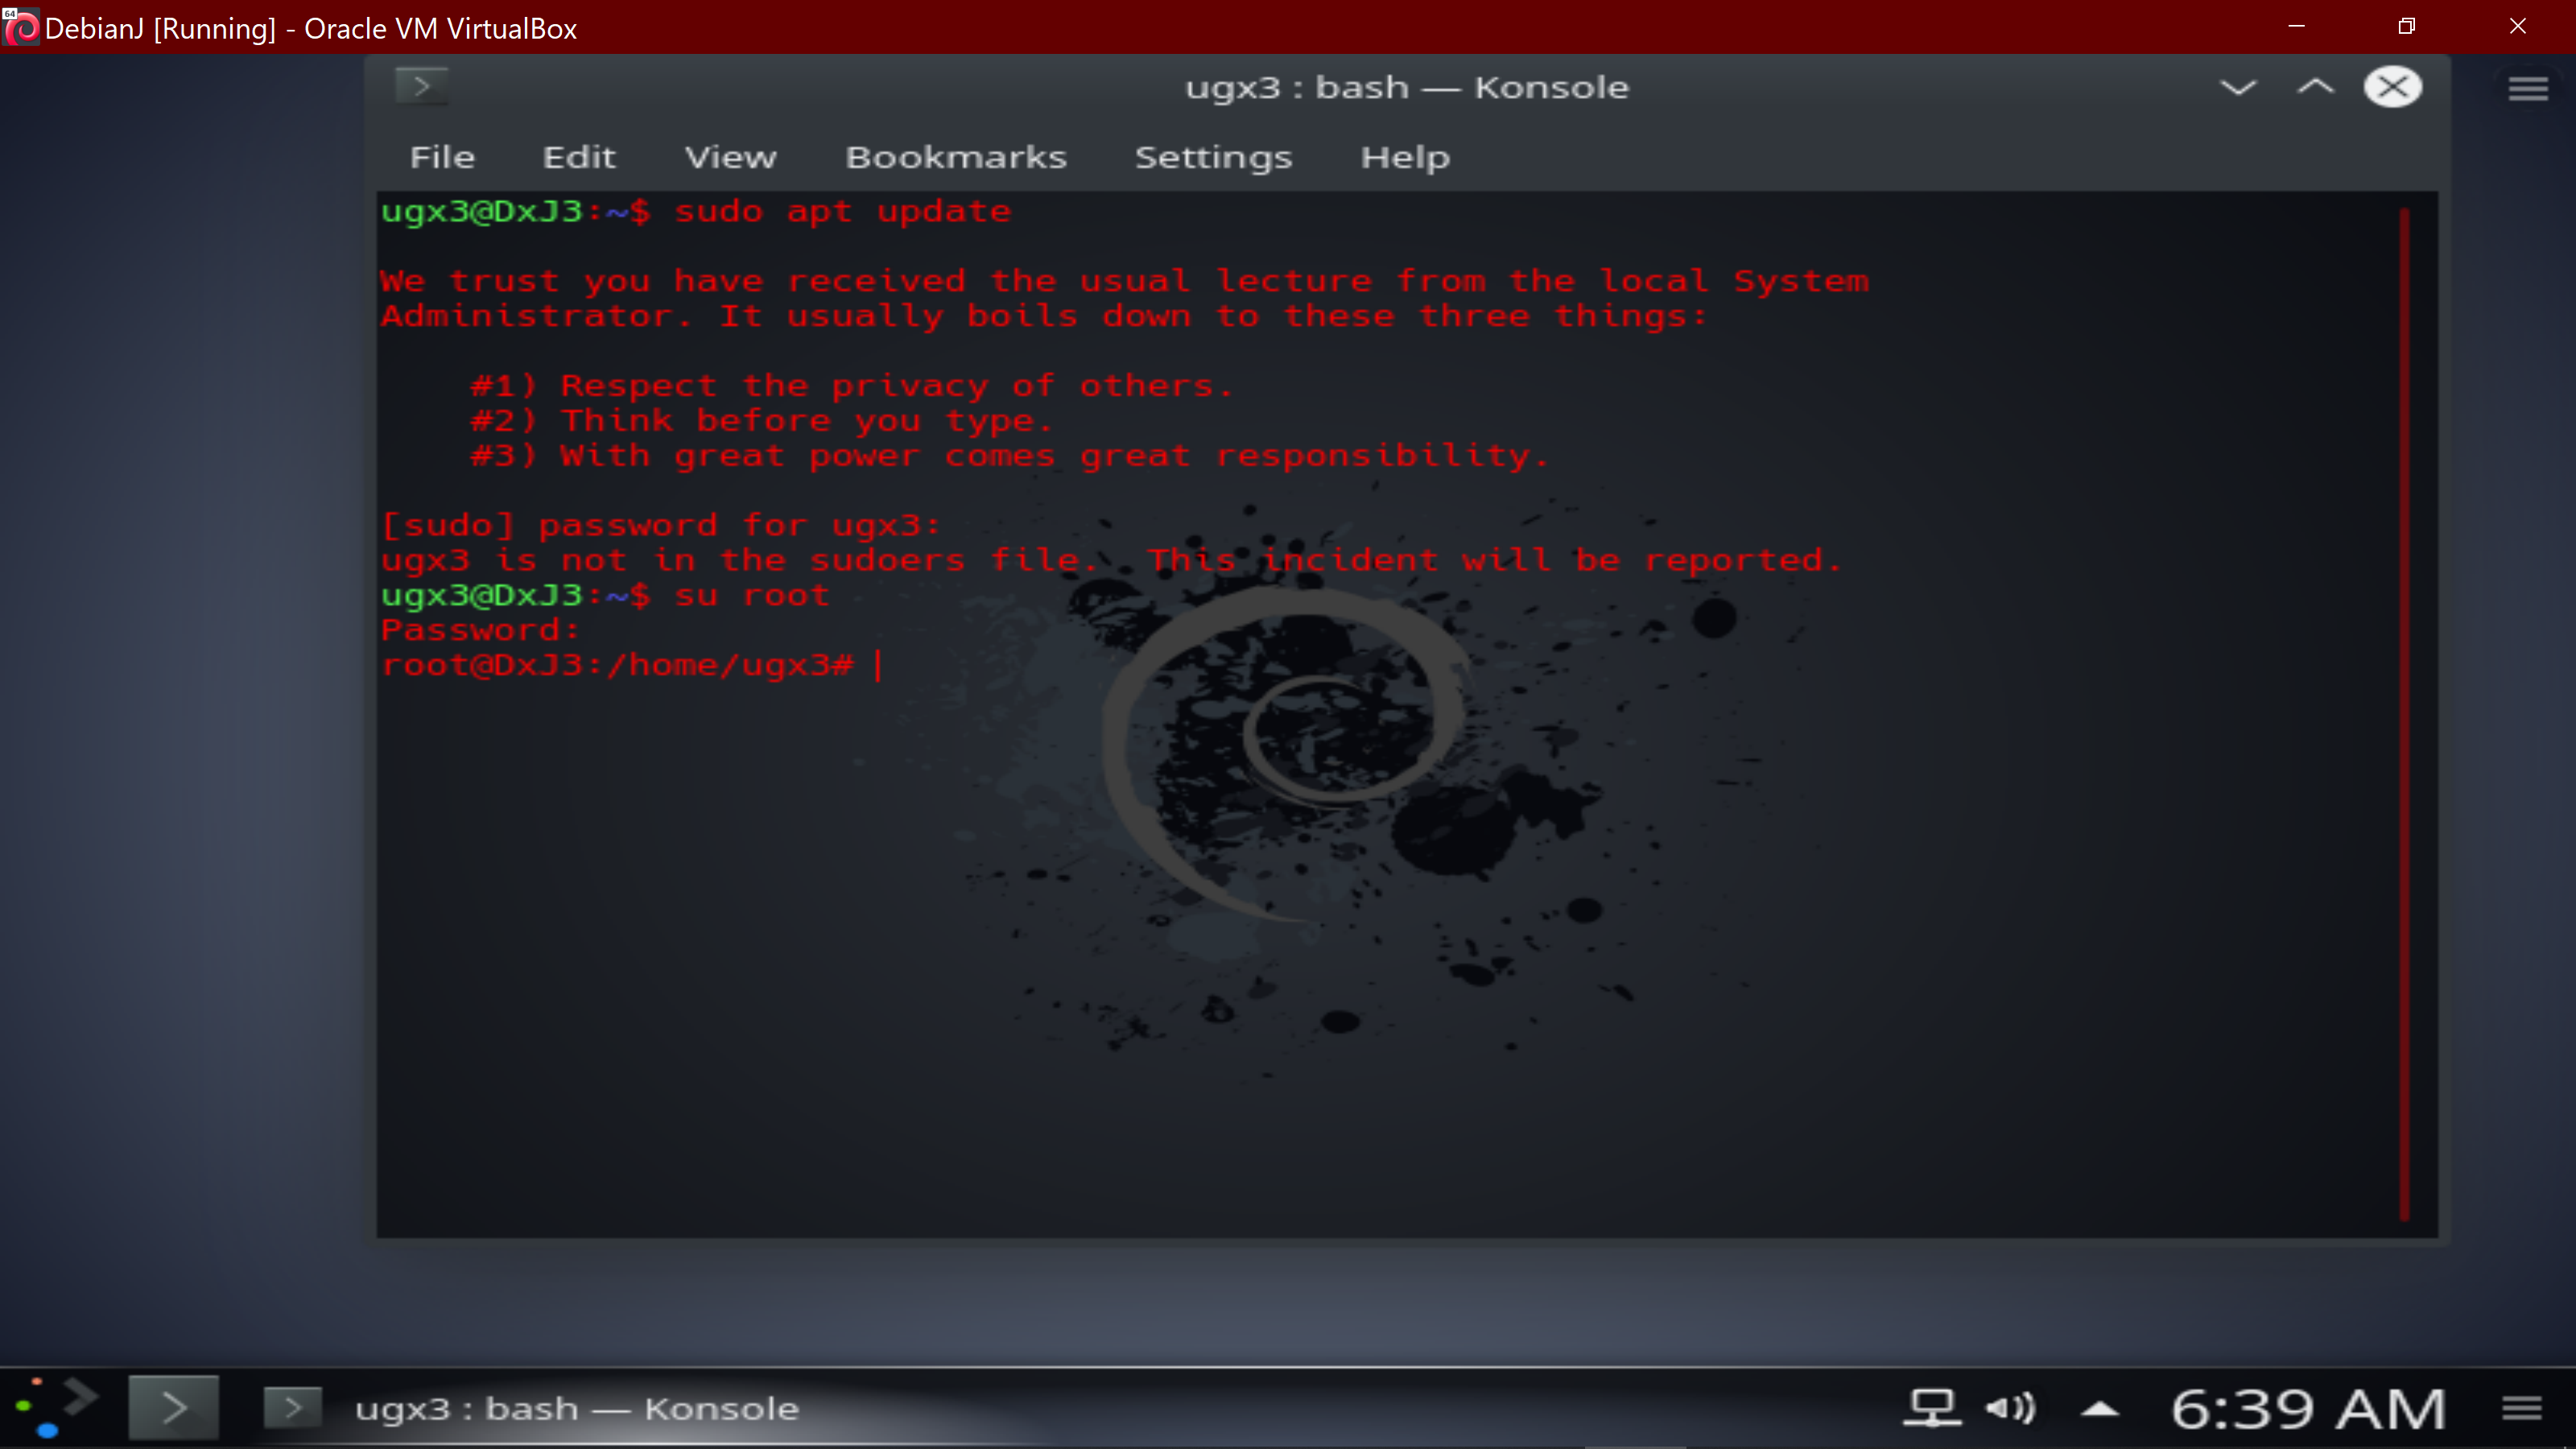
Task: Click the red terminal scrollbar
Action: [x=2404, y=714]
